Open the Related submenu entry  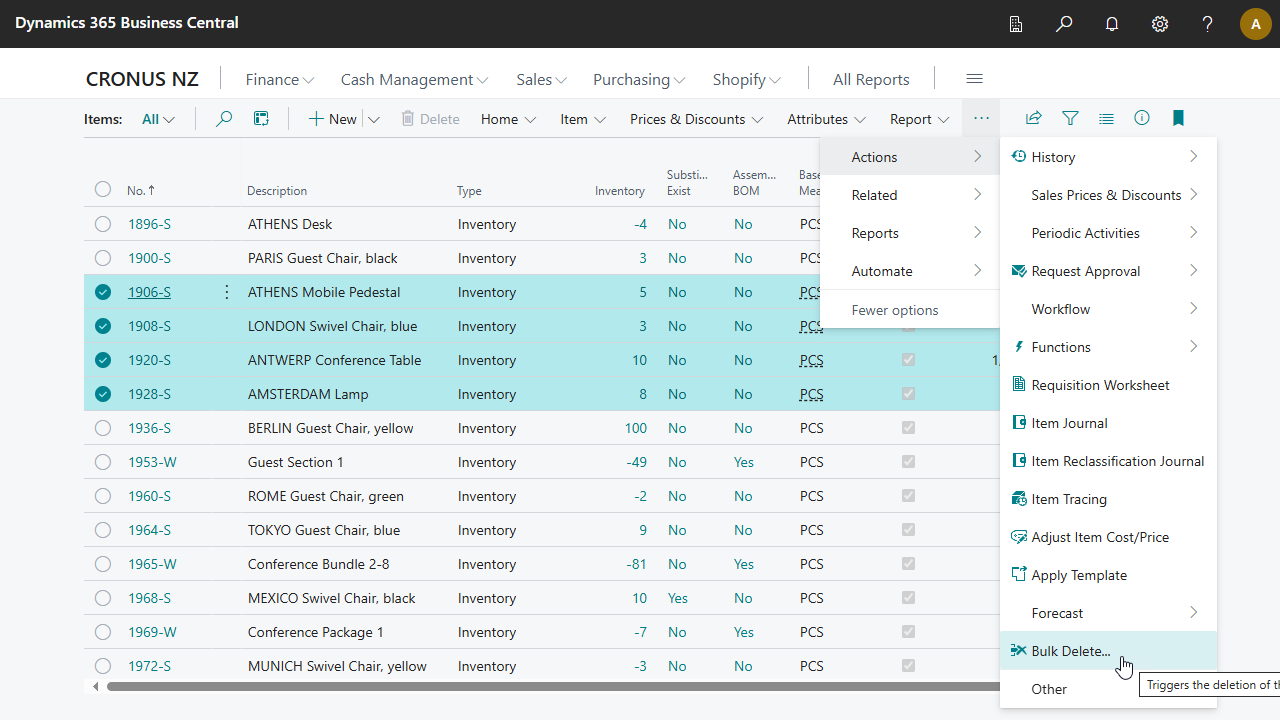909,195
